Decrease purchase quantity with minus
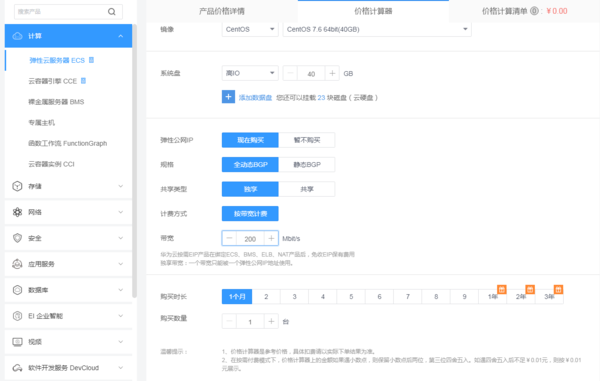600x381 pixels. click(x=229, y=321)
